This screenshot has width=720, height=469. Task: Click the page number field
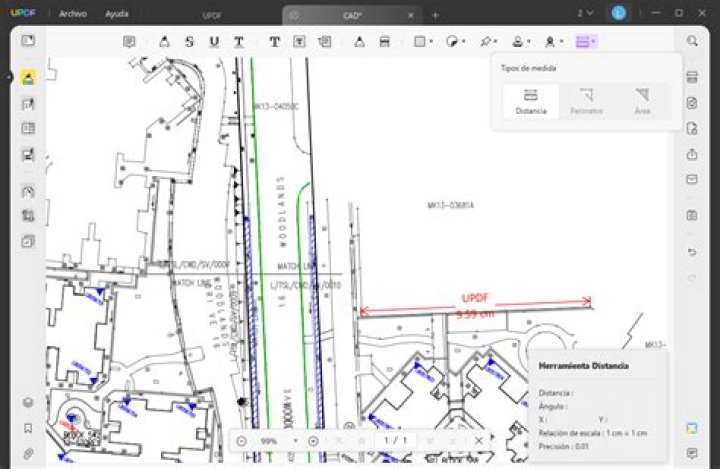[x=395, y=441]
